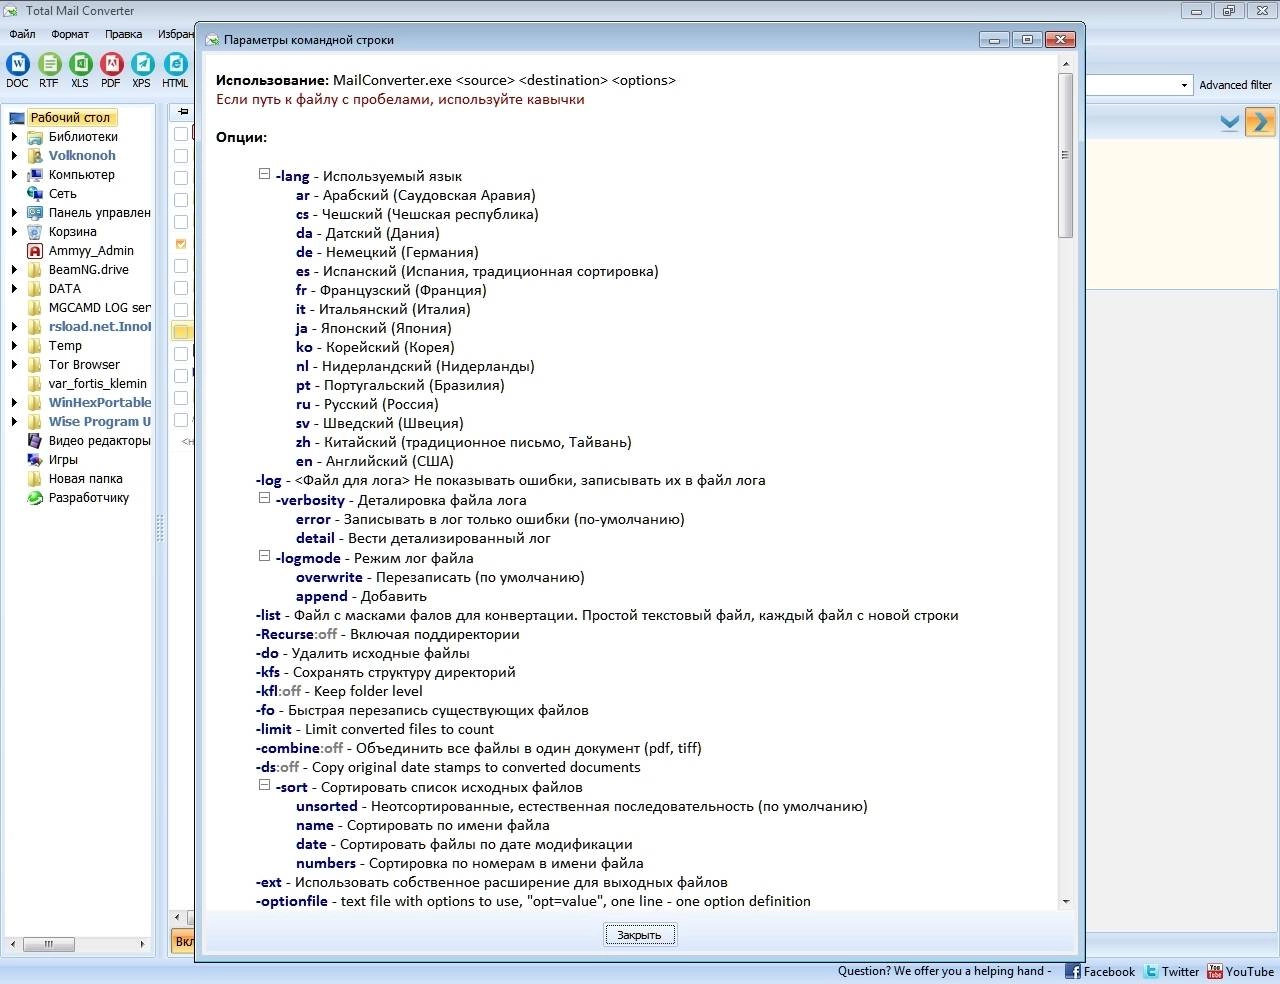1280x984 pixels.
Task: Expand the WinHexPortable folder arrow
Action: click(14, 403)
